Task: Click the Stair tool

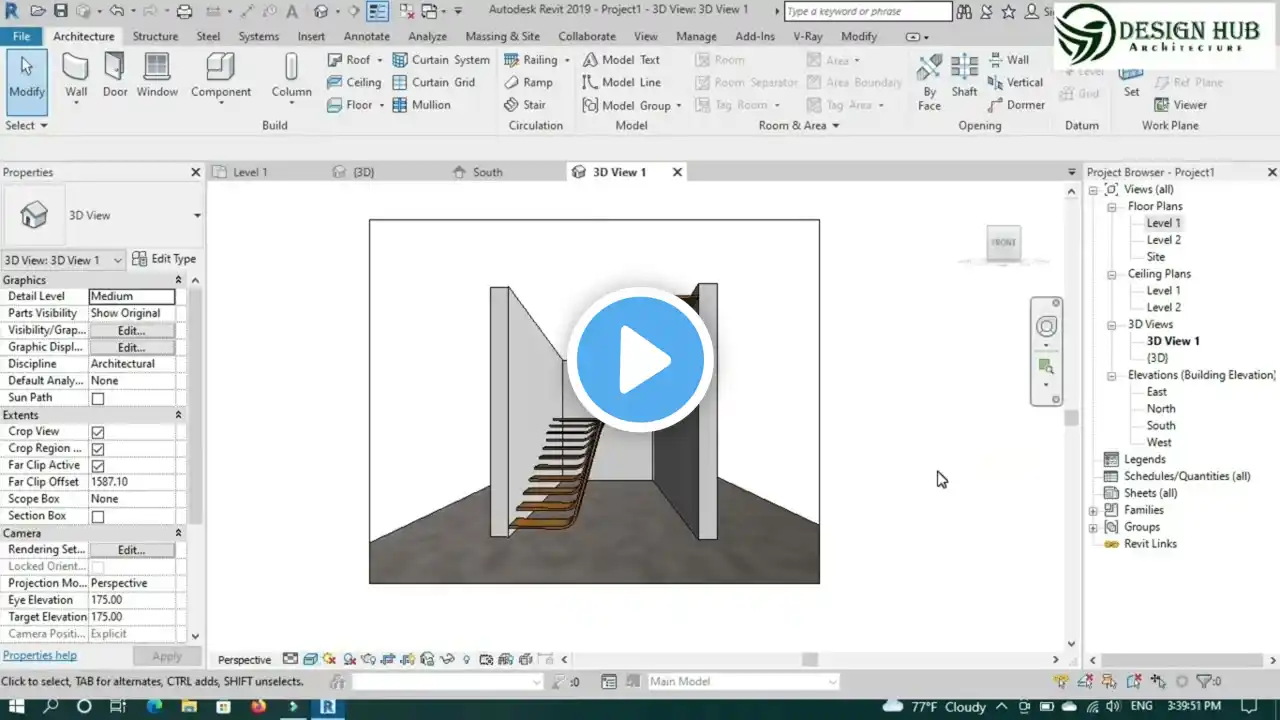Action: (x=525, y=105)
